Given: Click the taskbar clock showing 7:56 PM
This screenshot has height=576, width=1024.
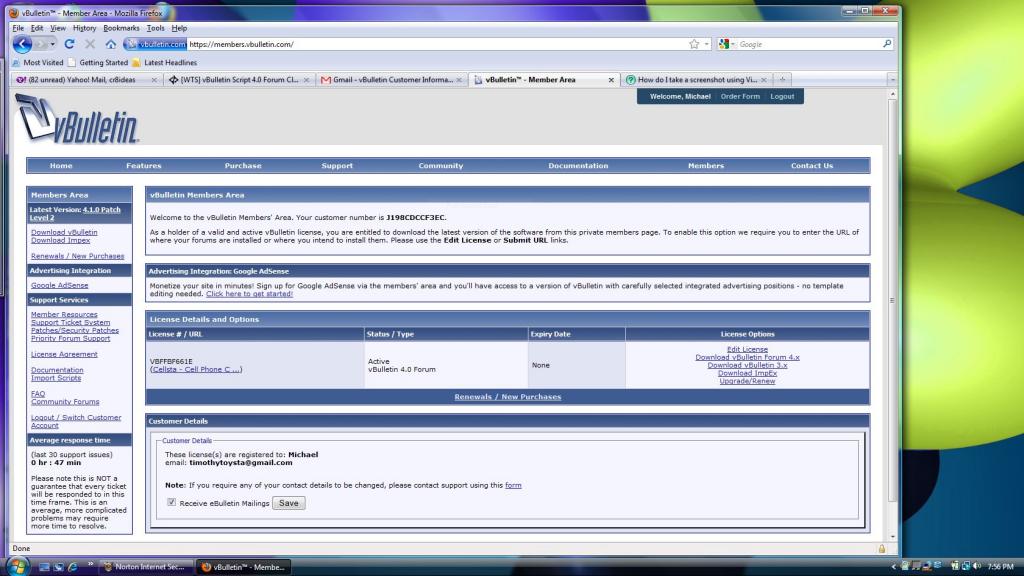Looking at the screenshot, I should (x=1000, y=567).
